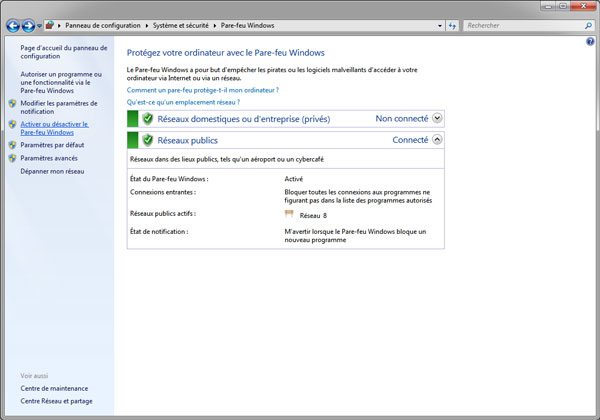Image resolution: width=600 pixels, height=420 pixels.
Task: Click 'Pare-feu Windows' breadcrumb segment
Action: pyautogui.click(x=248, y=25)
